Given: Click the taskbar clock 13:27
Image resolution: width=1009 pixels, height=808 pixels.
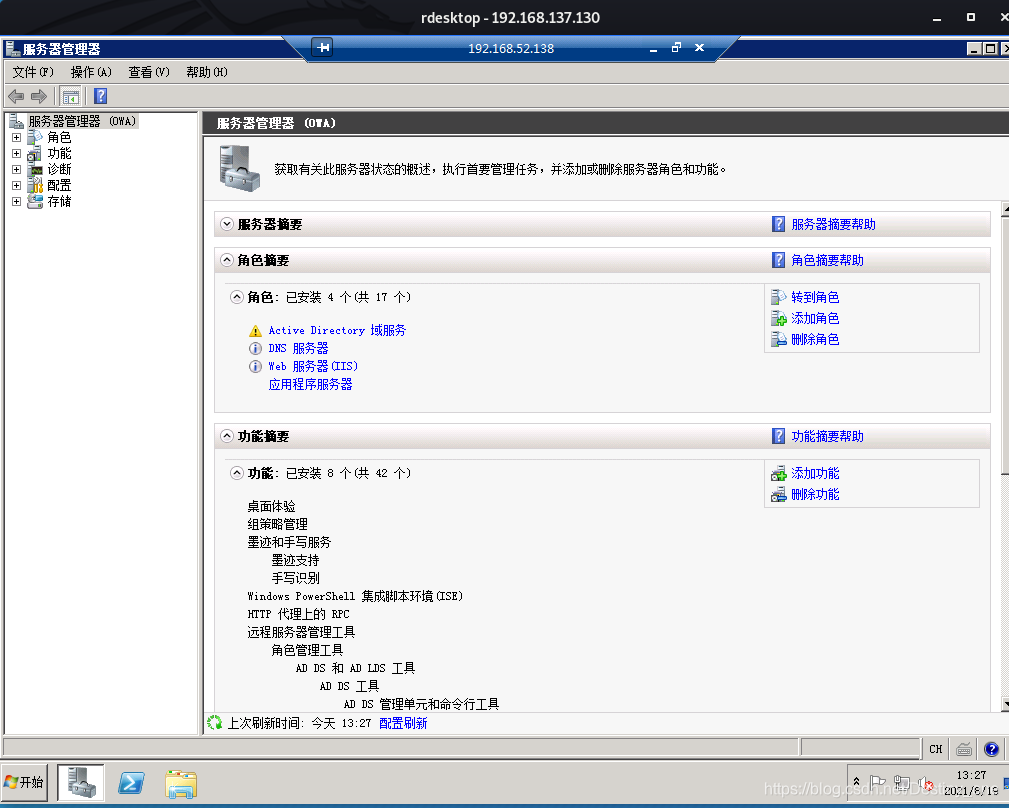Looking at the screenshot, I should click(971, 775).
